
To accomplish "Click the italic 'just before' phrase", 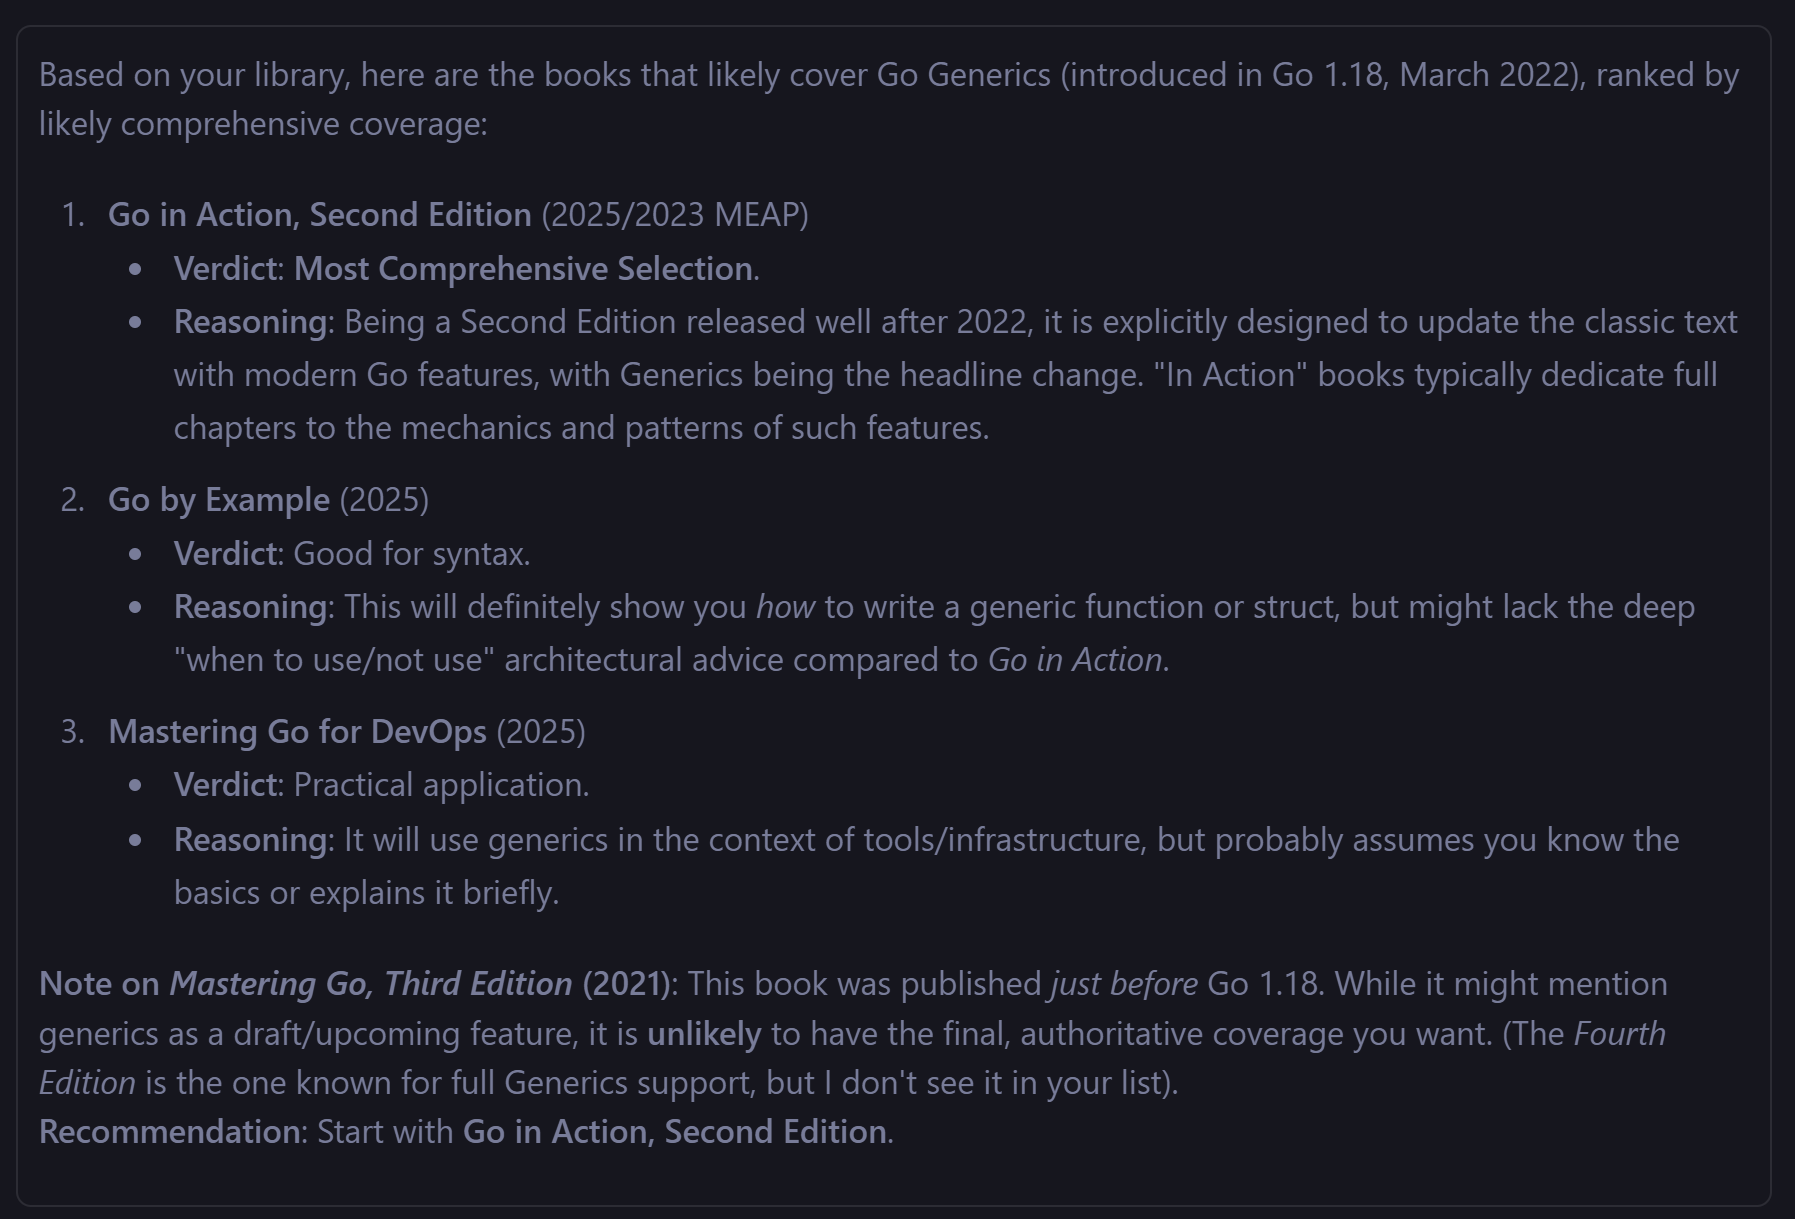I will (1124, 984).
